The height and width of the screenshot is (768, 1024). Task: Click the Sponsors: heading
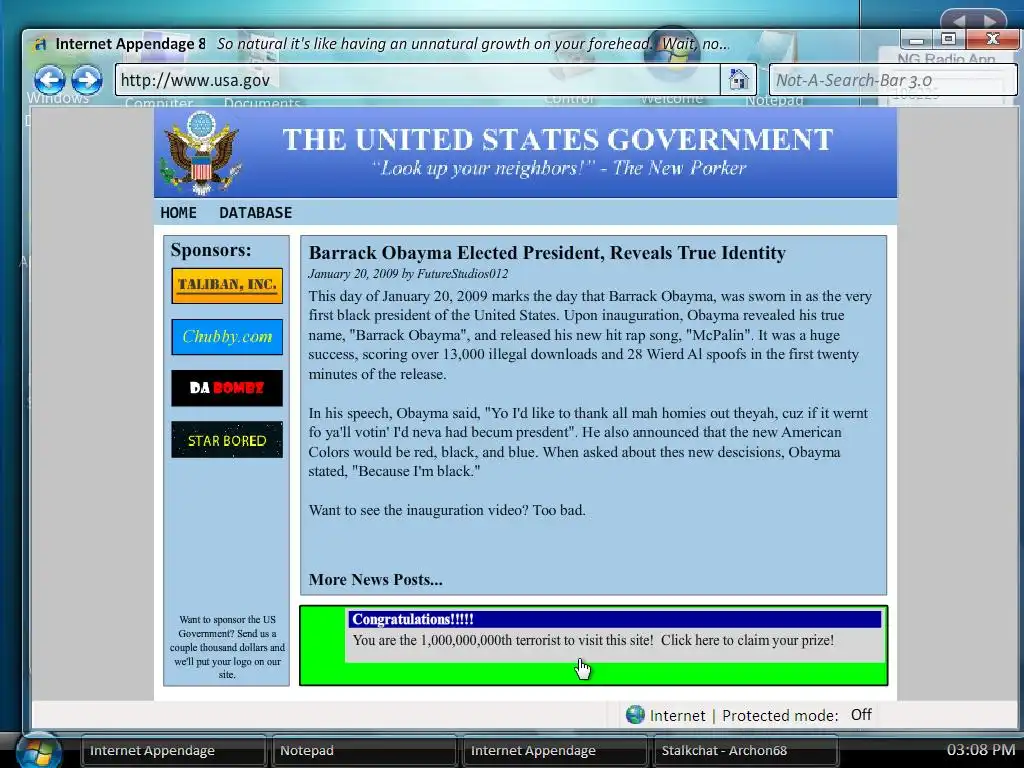pyautogui.click(x=211, y=250)
